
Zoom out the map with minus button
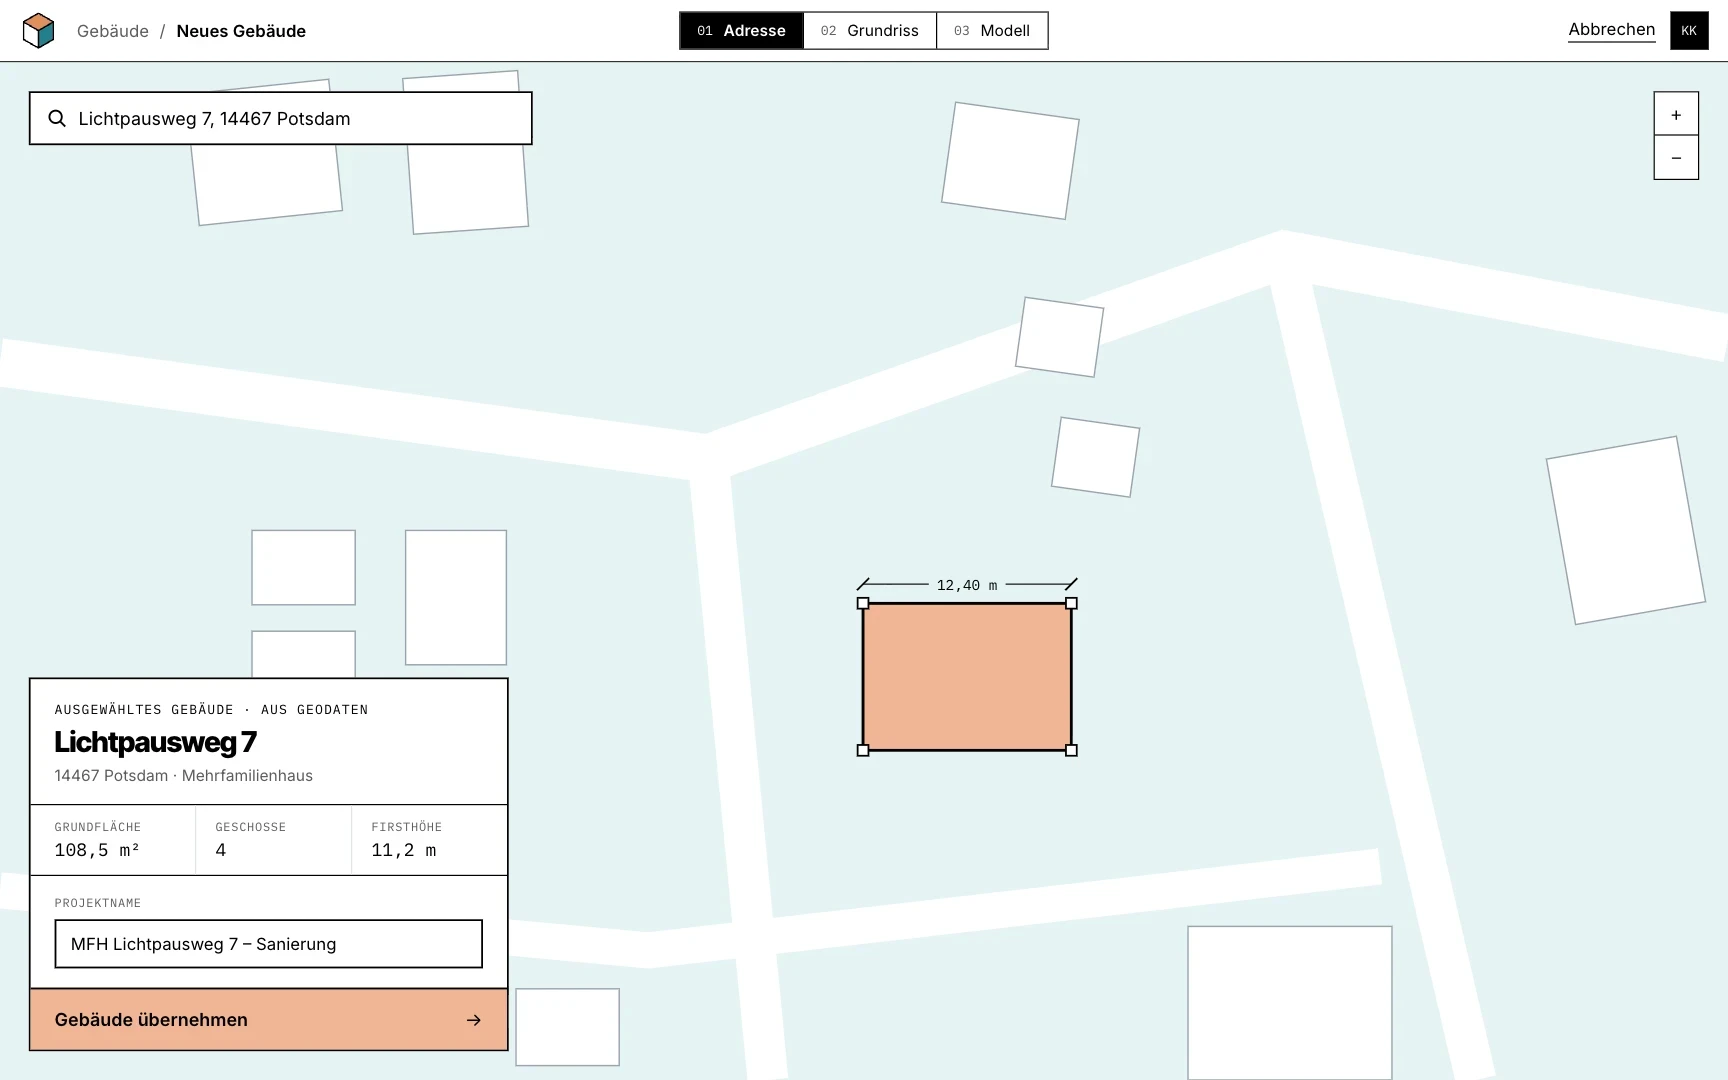click(x=1676, y=158)
